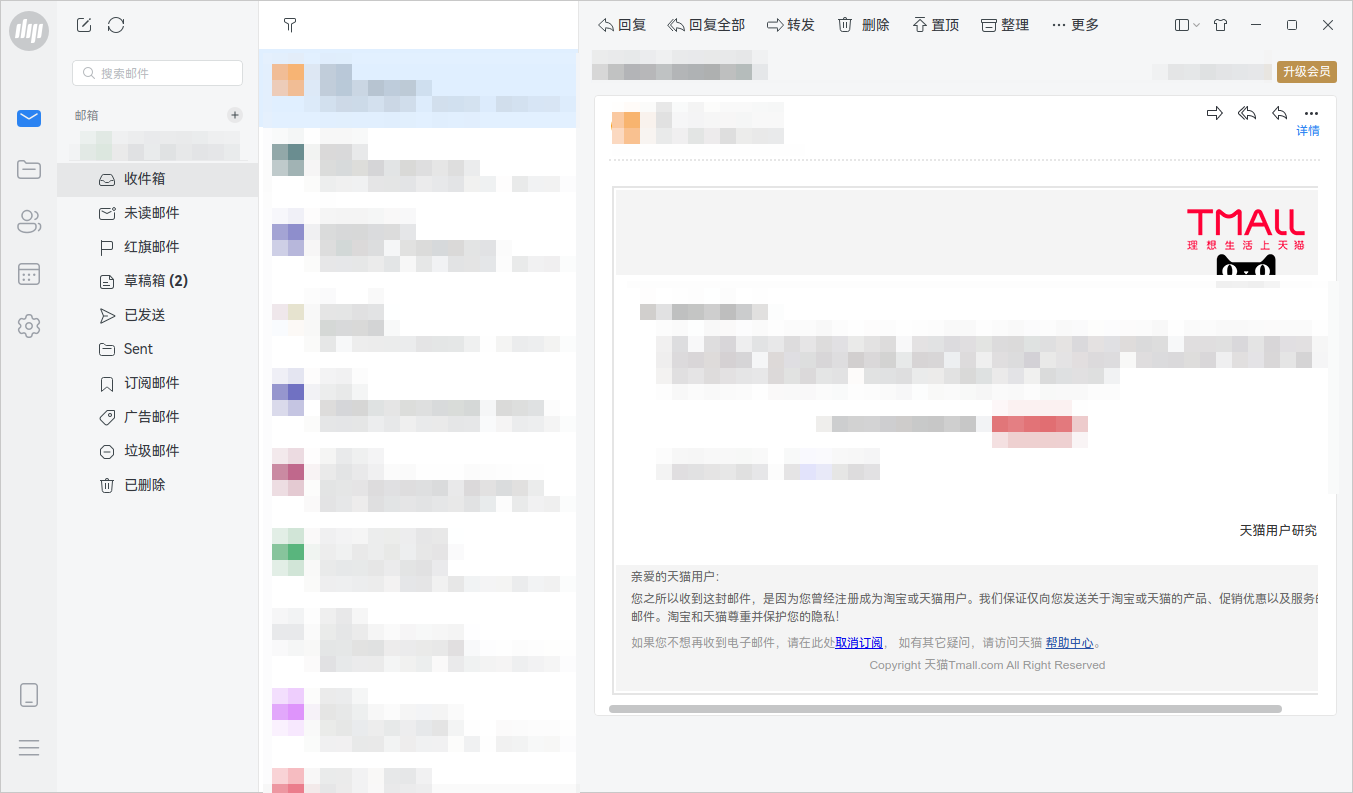Open the hamburger menu at bottom left
The width and height of the screenshot is (1353, 793).
(x=29, y=747)
